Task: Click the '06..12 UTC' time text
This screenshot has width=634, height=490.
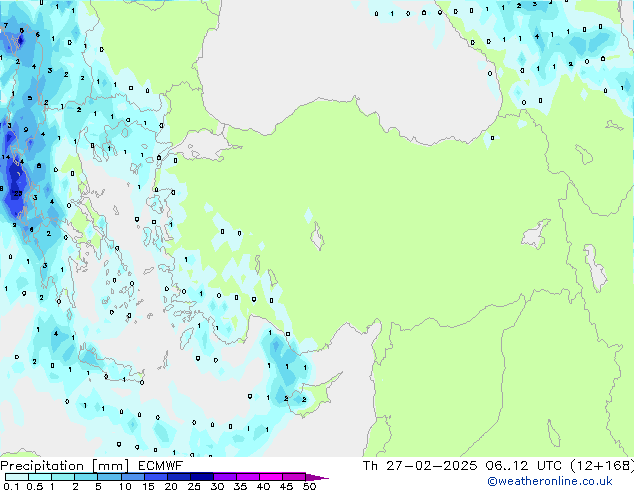Action: [x=524, y=466]
